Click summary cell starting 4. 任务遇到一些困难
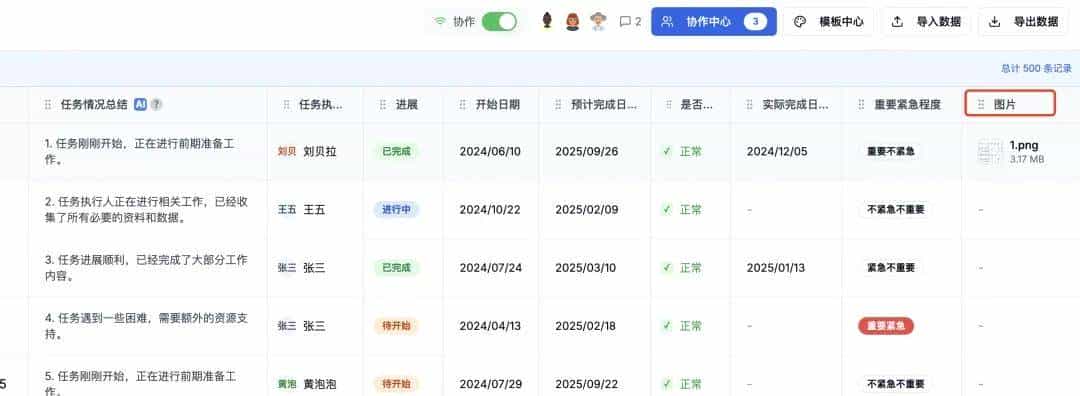This screenshot has height=396, width=1080. pos(146,326)
